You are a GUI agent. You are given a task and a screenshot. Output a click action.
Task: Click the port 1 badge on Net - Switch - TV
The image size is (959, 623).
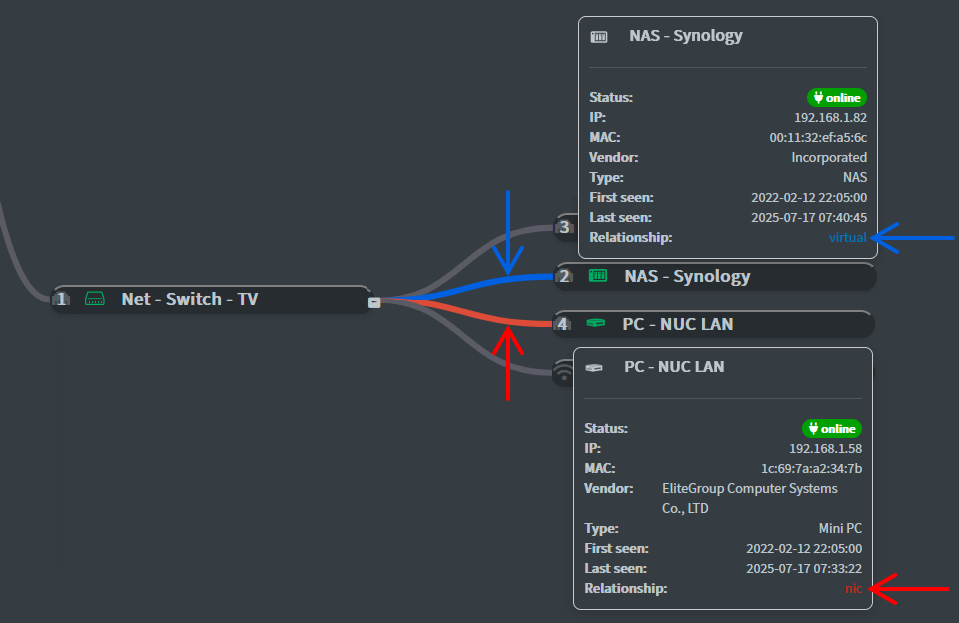pos(62,299)
